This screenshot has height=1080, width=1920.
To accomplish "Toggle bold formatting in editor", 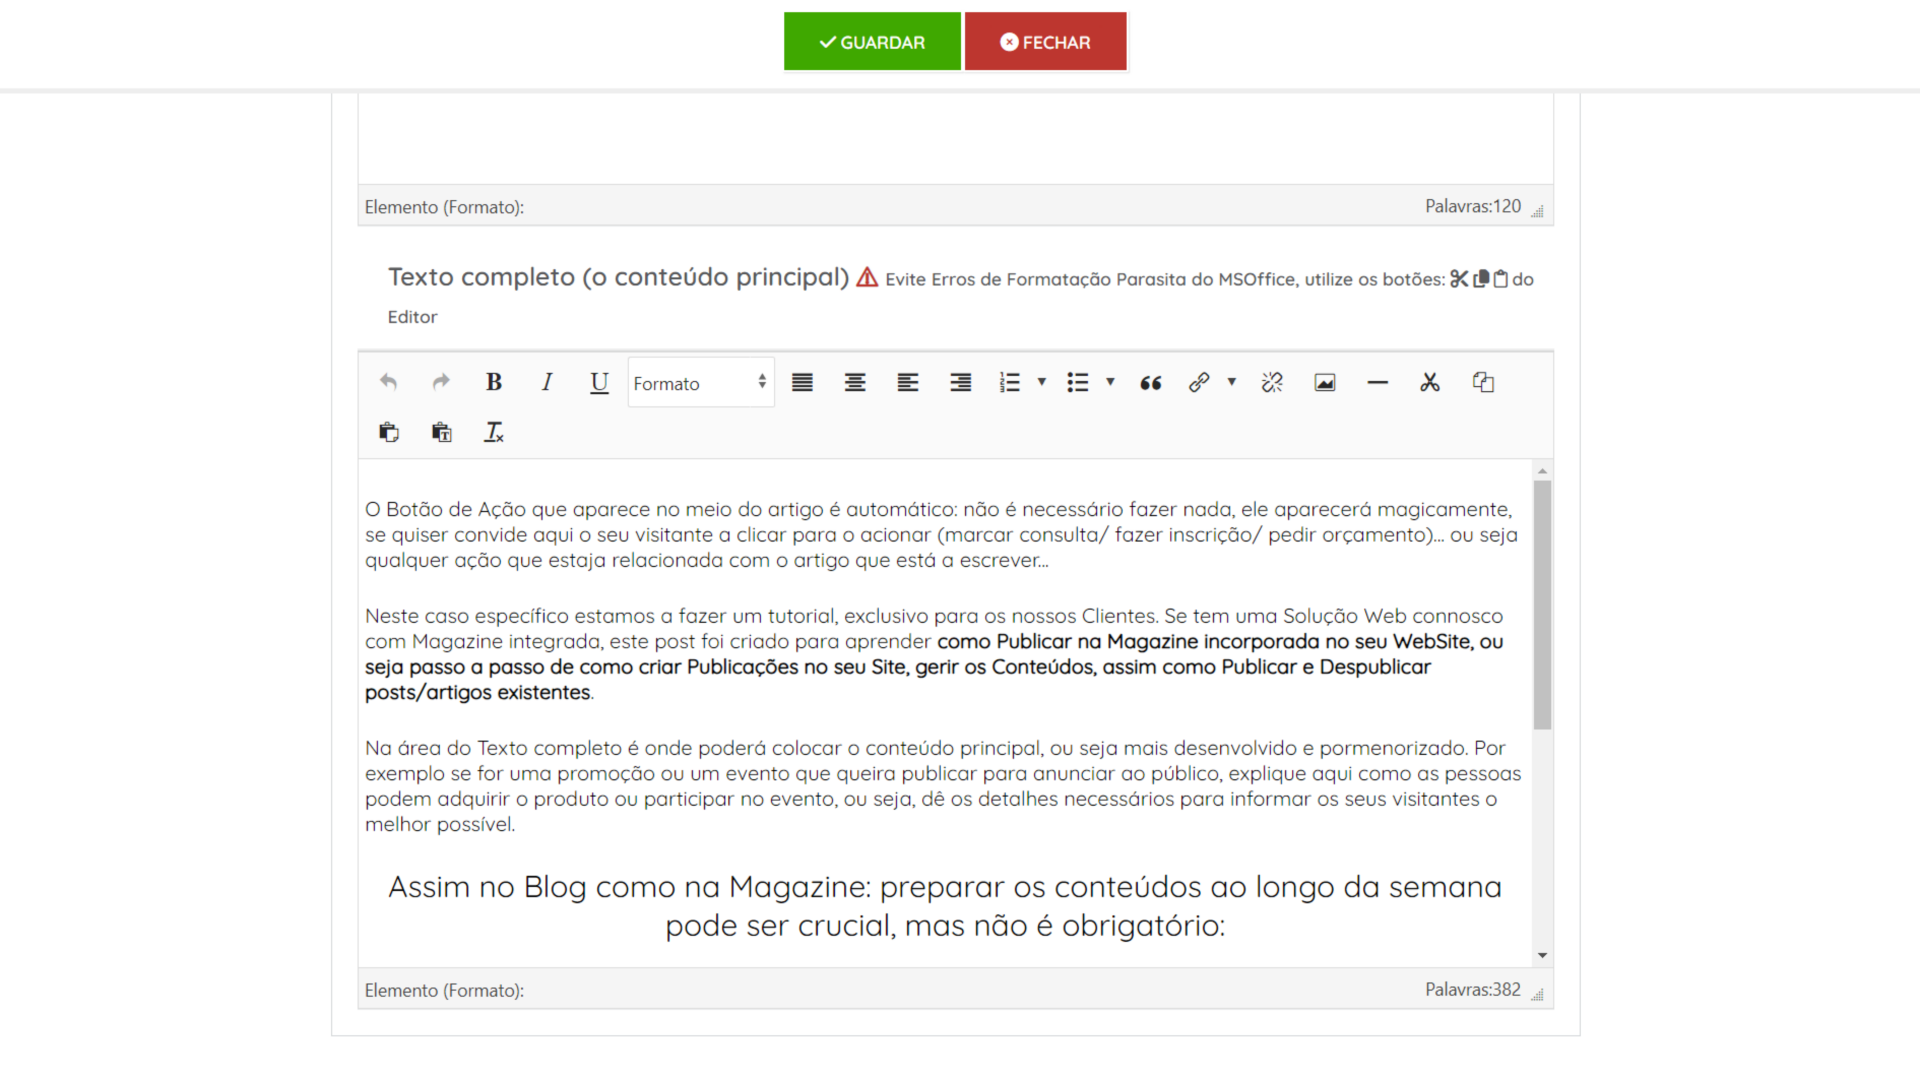I will pos(493,382).
